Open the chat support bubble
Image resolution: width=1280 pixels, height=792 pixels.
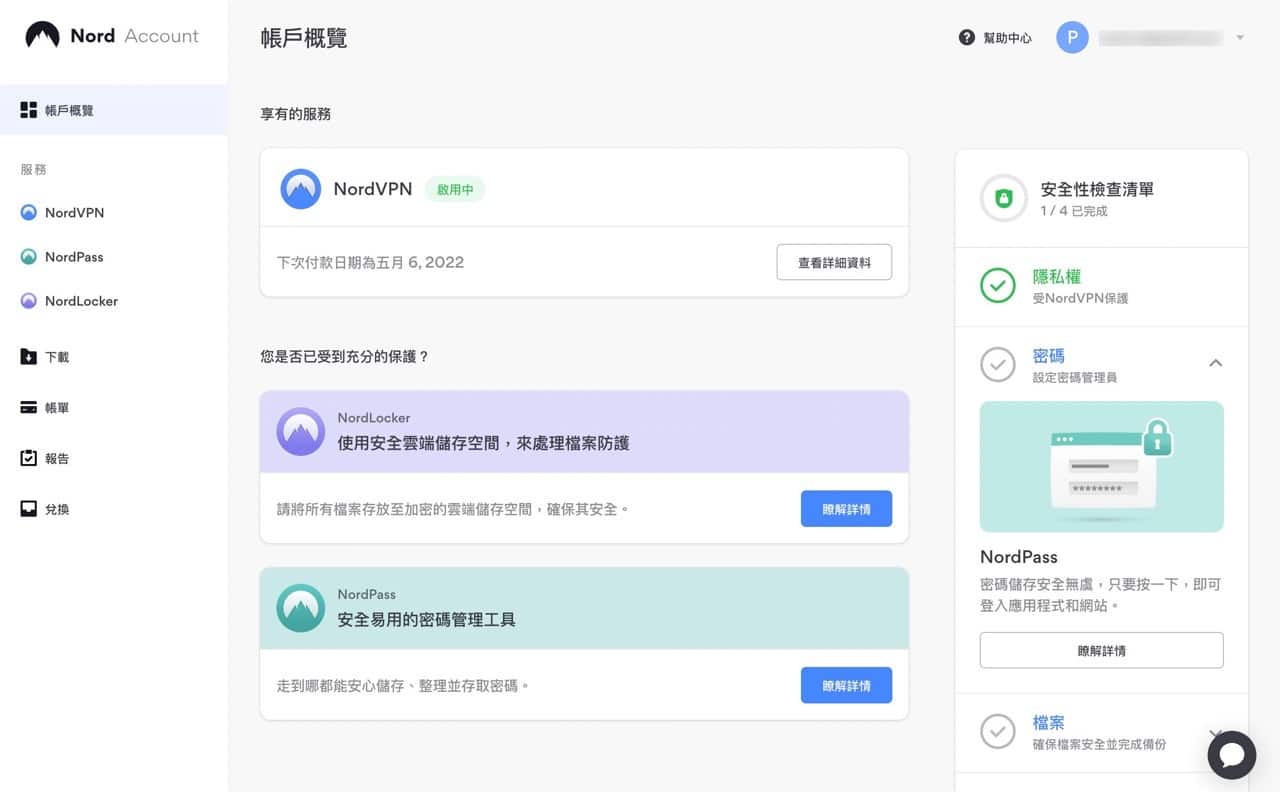[x=1231, y=755]
